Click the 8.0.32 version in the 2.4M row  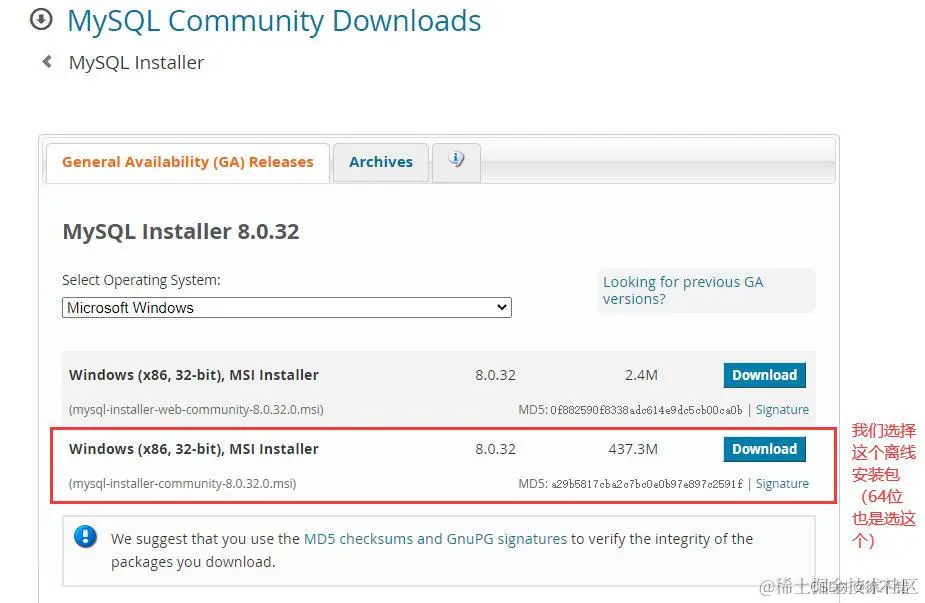point(496,375)
